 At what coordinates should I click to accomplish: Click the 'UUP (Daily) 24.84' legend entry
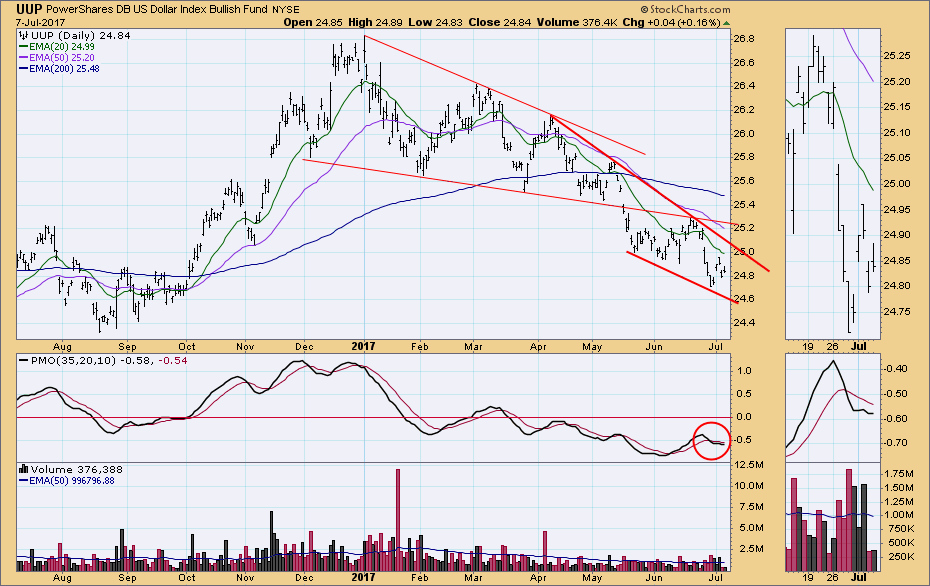point(75,36)
